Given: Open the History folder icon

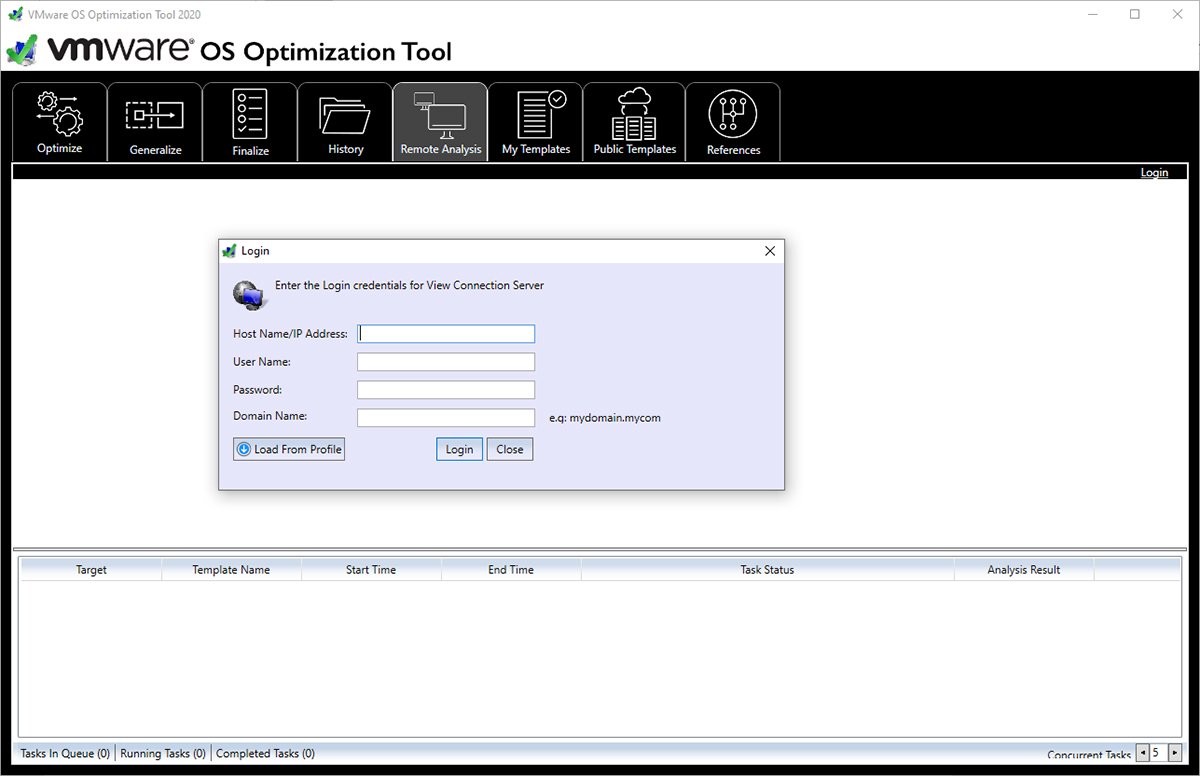Looking at the screenshot, I should 344,115.
